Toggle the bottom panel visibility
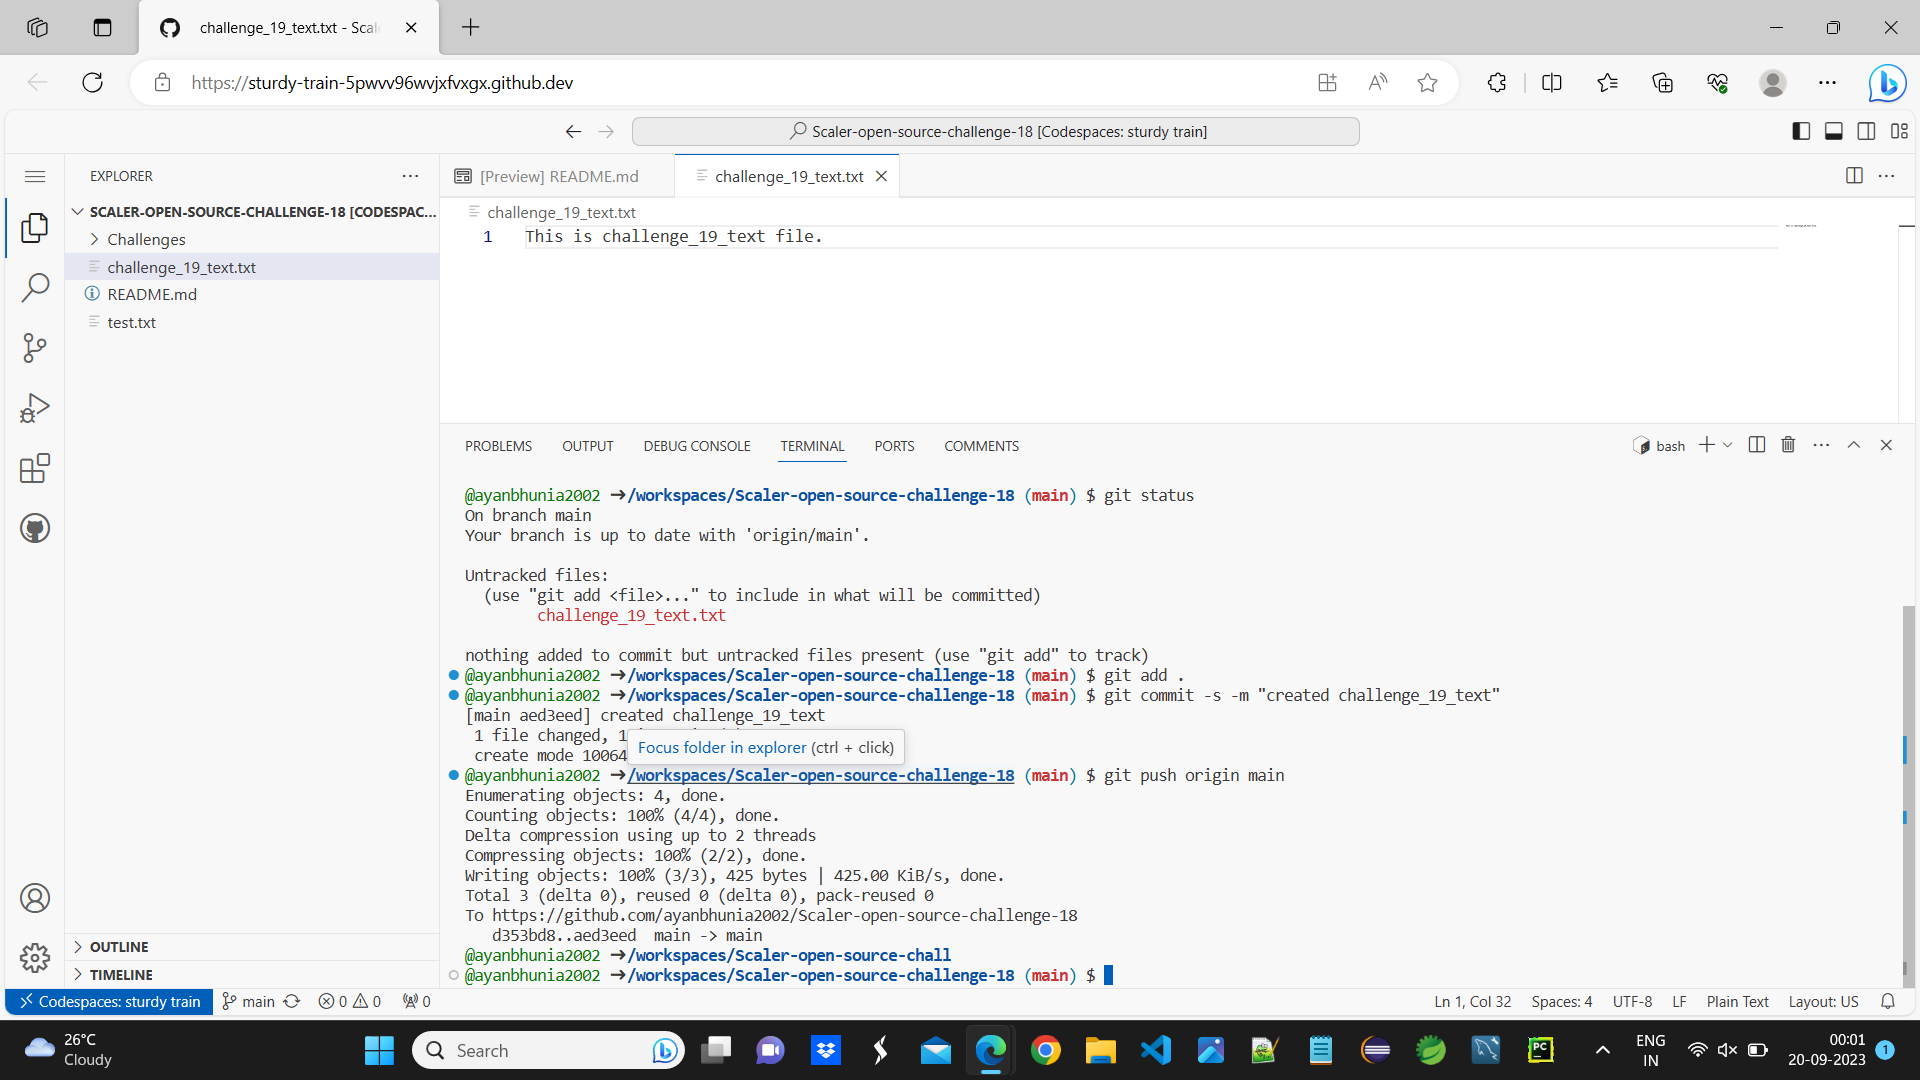 click(x=1834, y=131)
